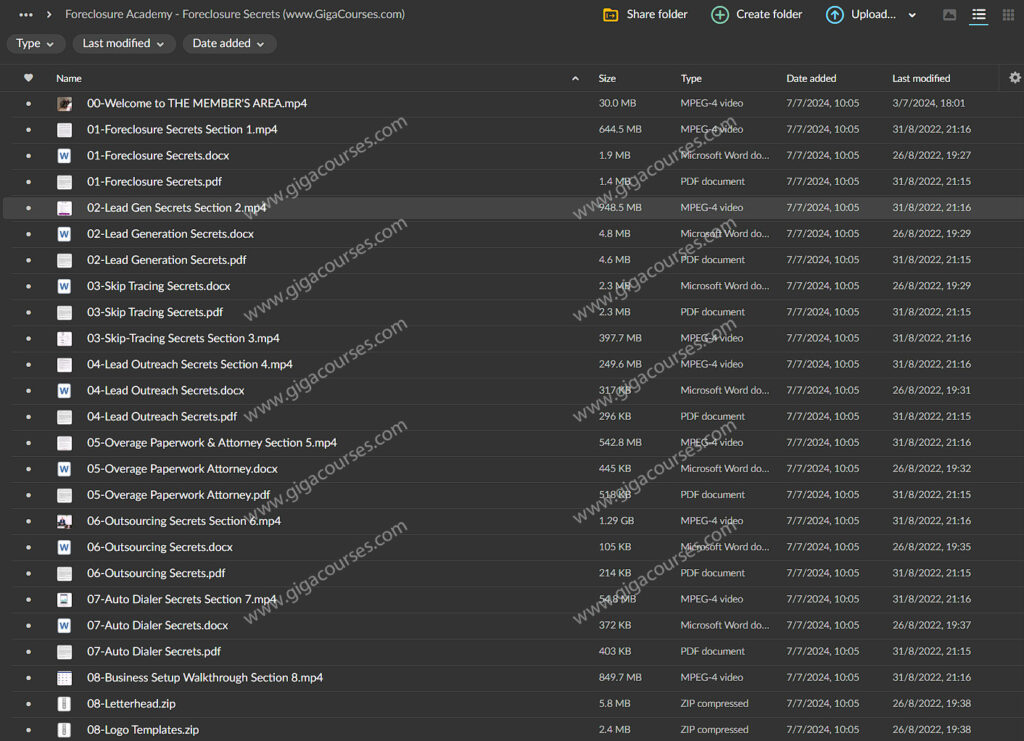The height and width of the screenshot is (741, 1024).
Task: Select file name 05-Overage Paperwork Attorney.pdf
Action: coord(178,495)
